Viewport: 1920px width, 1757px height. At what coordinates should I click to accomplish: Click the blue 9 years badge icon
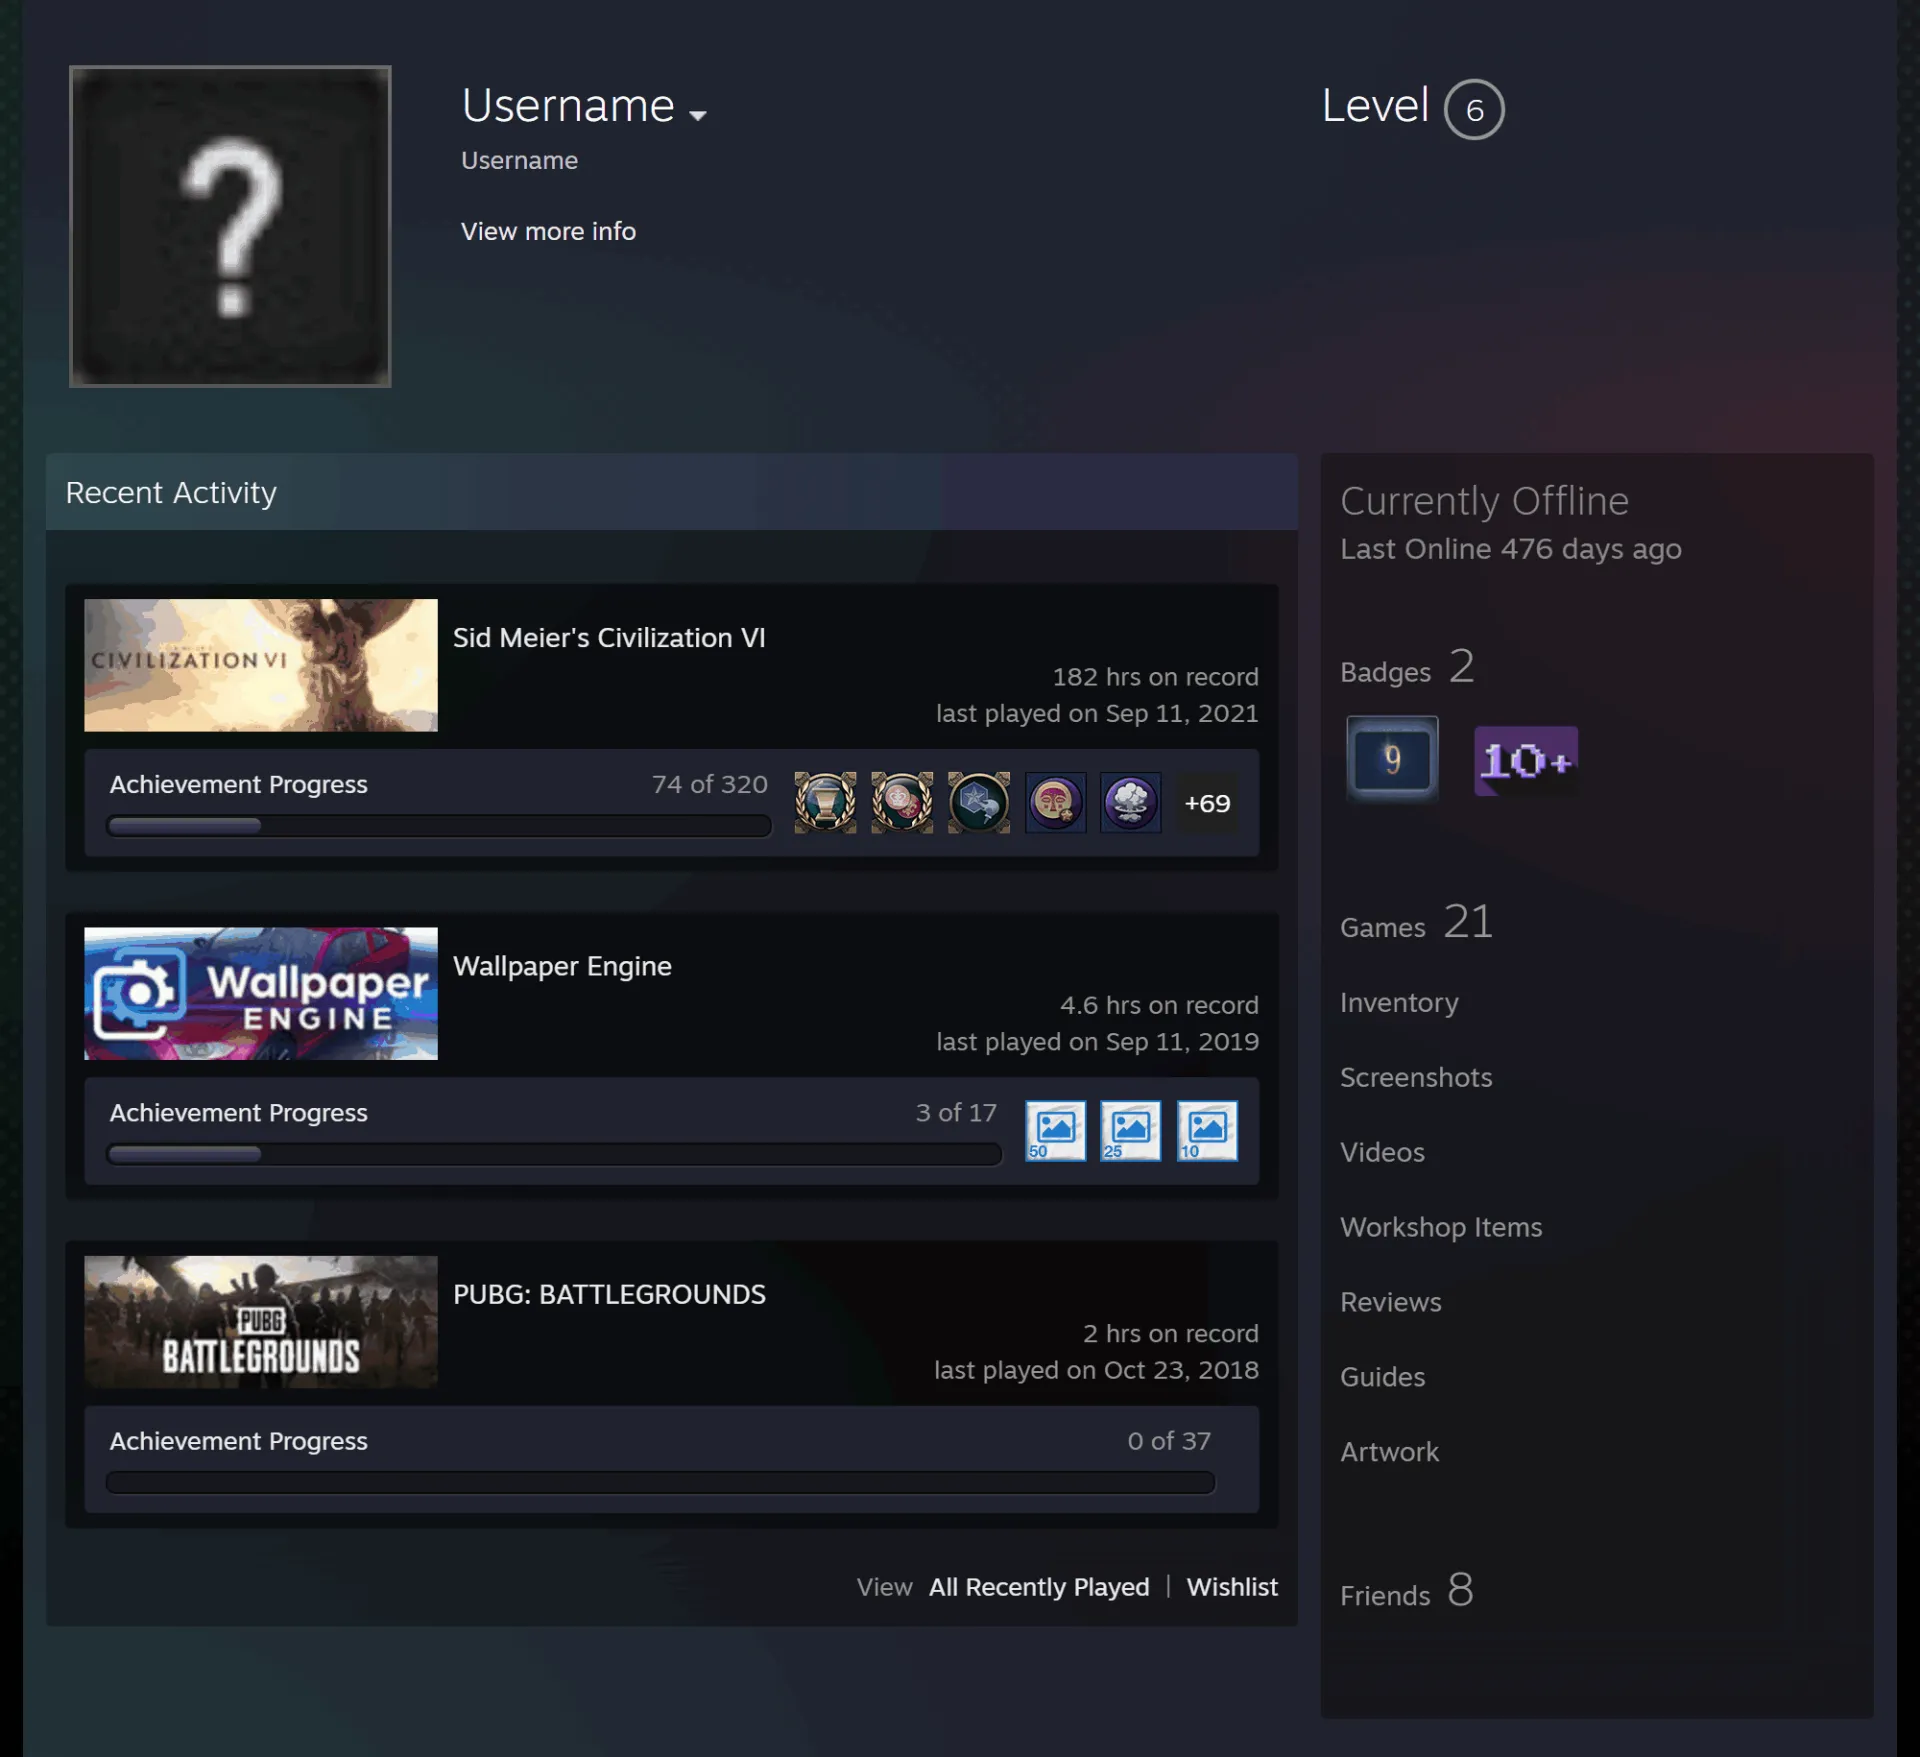click(1392, 759)
